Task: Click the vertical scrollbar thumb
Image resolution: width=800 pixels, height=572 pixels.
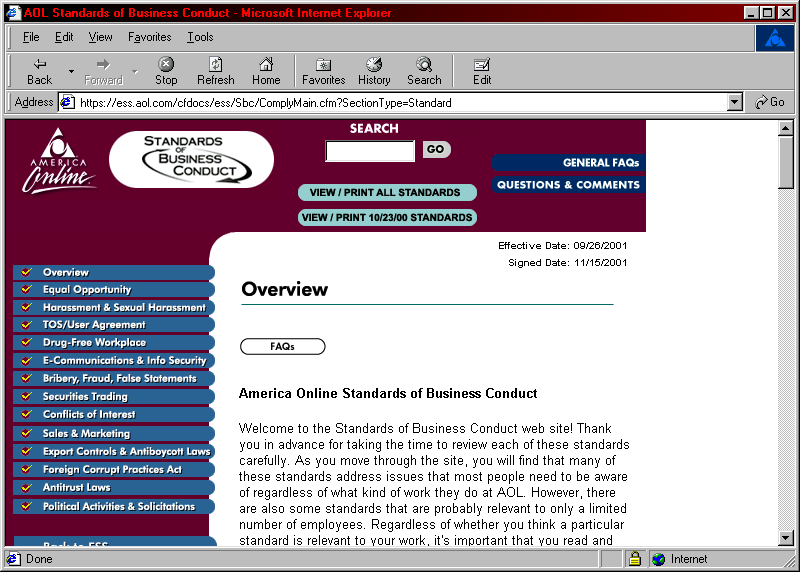Action: point(786,162)
